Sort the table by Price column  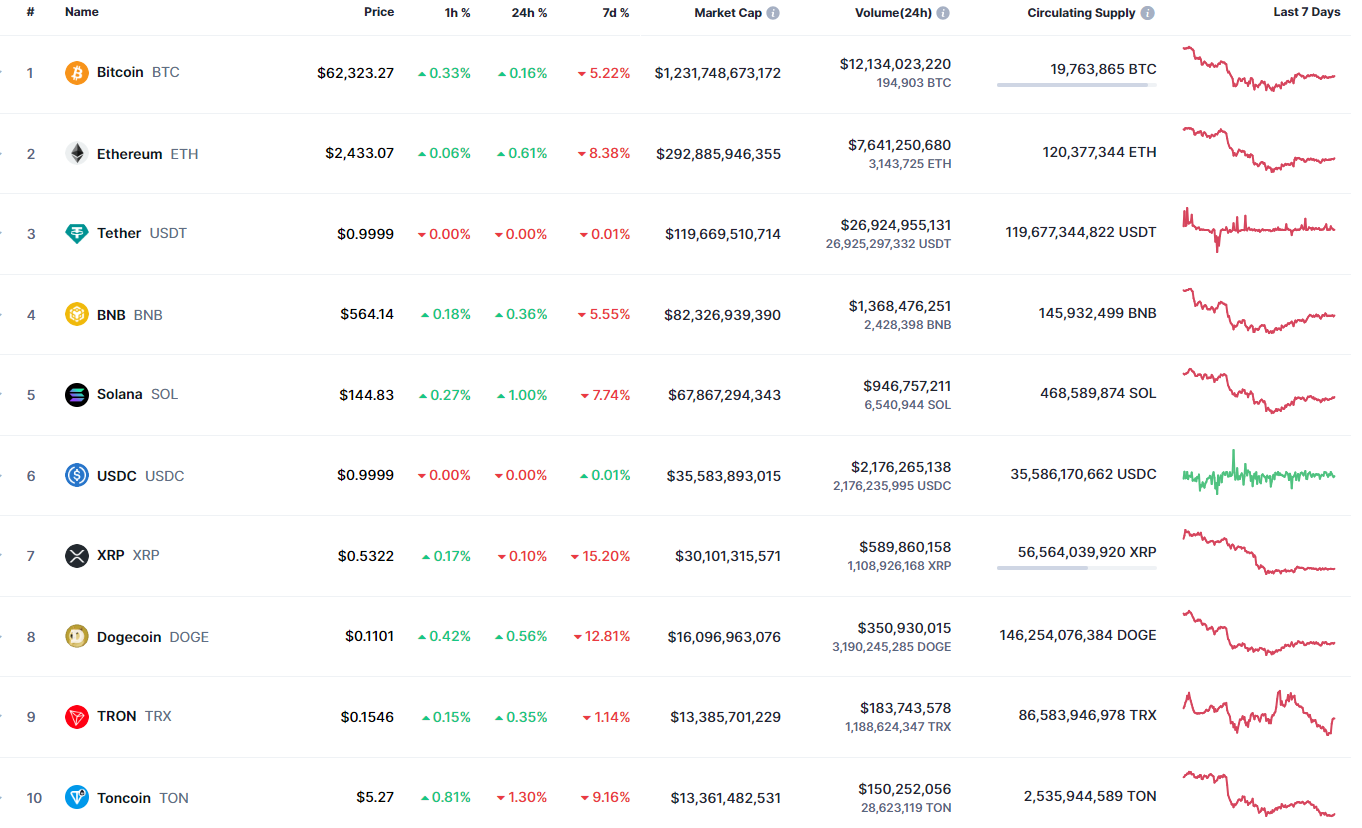(379, 12)
